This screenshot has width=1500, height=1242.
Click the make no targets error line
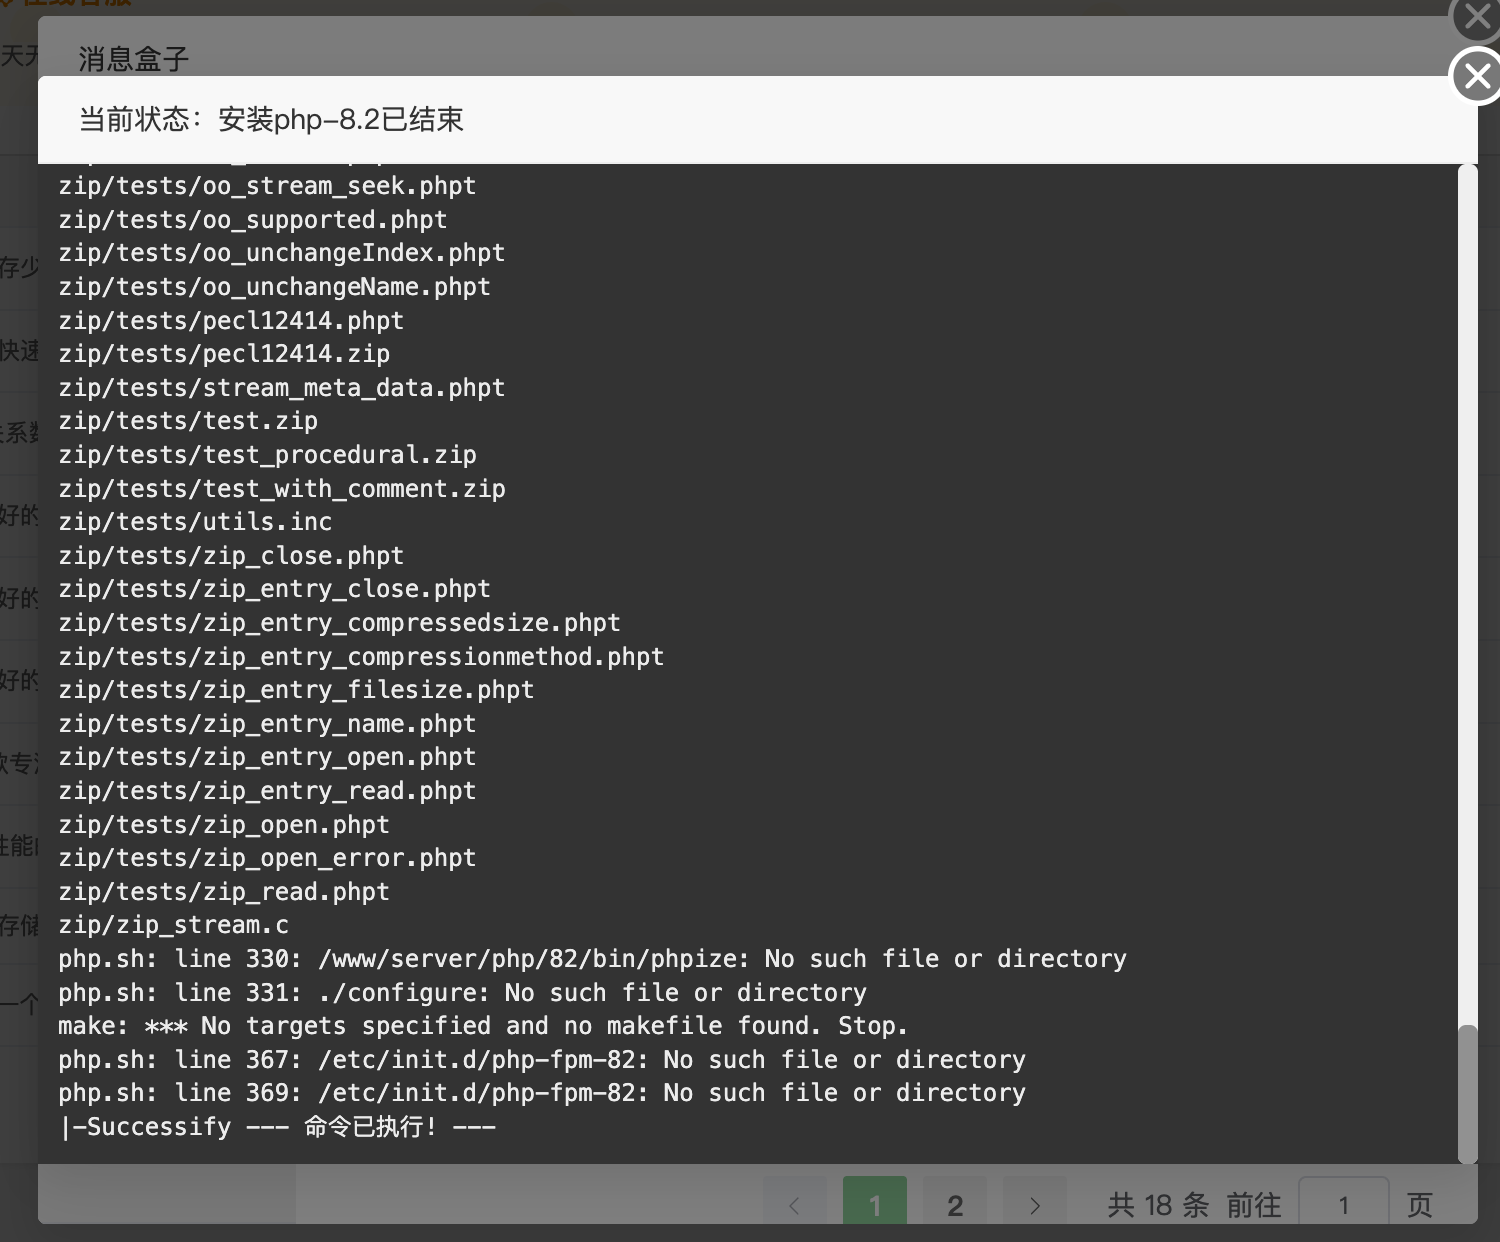[x=483, y=1026]
